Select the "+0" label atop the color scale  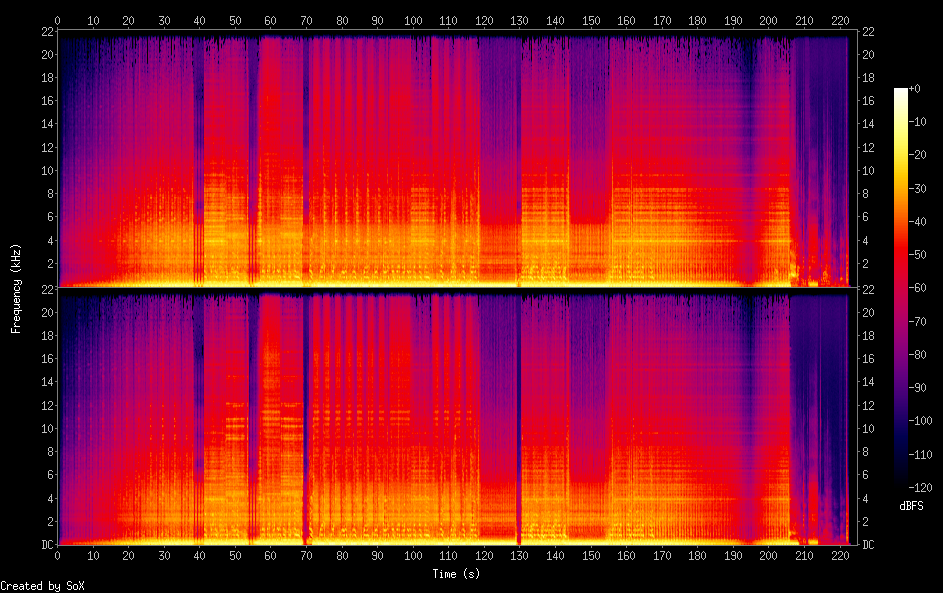pos(914,89)
